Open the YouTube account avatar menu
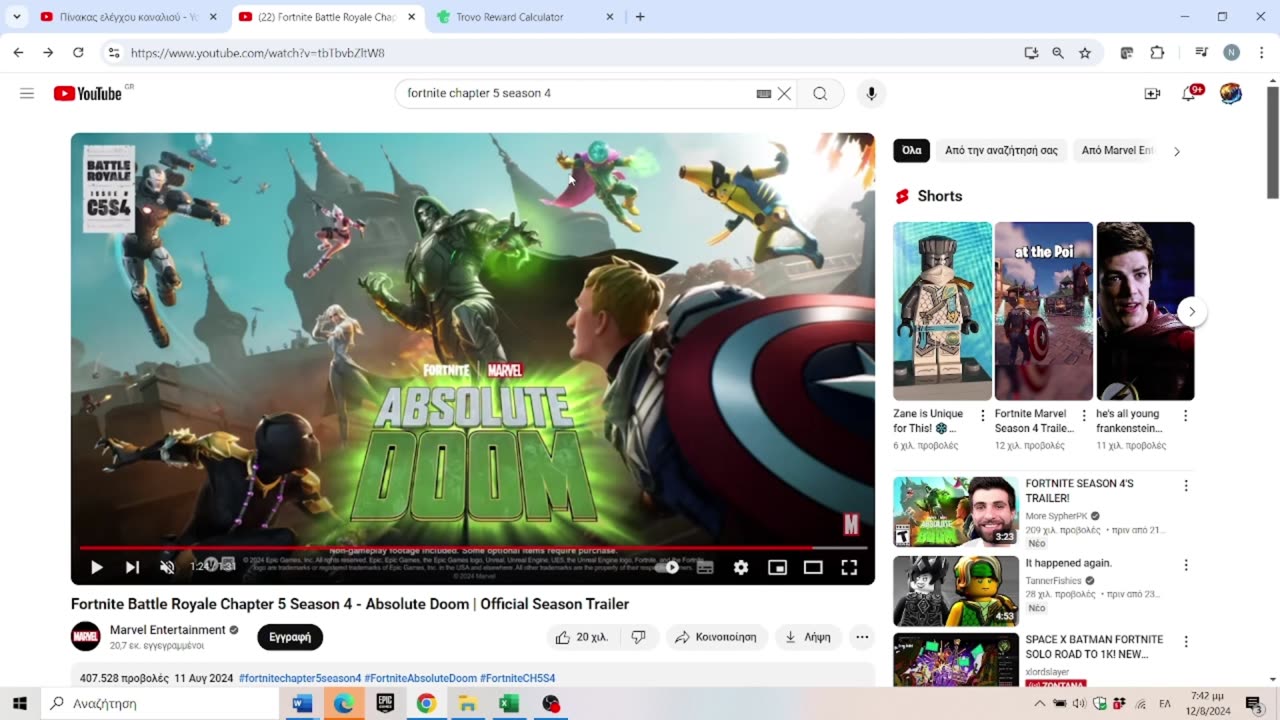 pyautogui.click(x=1231, y=93)
